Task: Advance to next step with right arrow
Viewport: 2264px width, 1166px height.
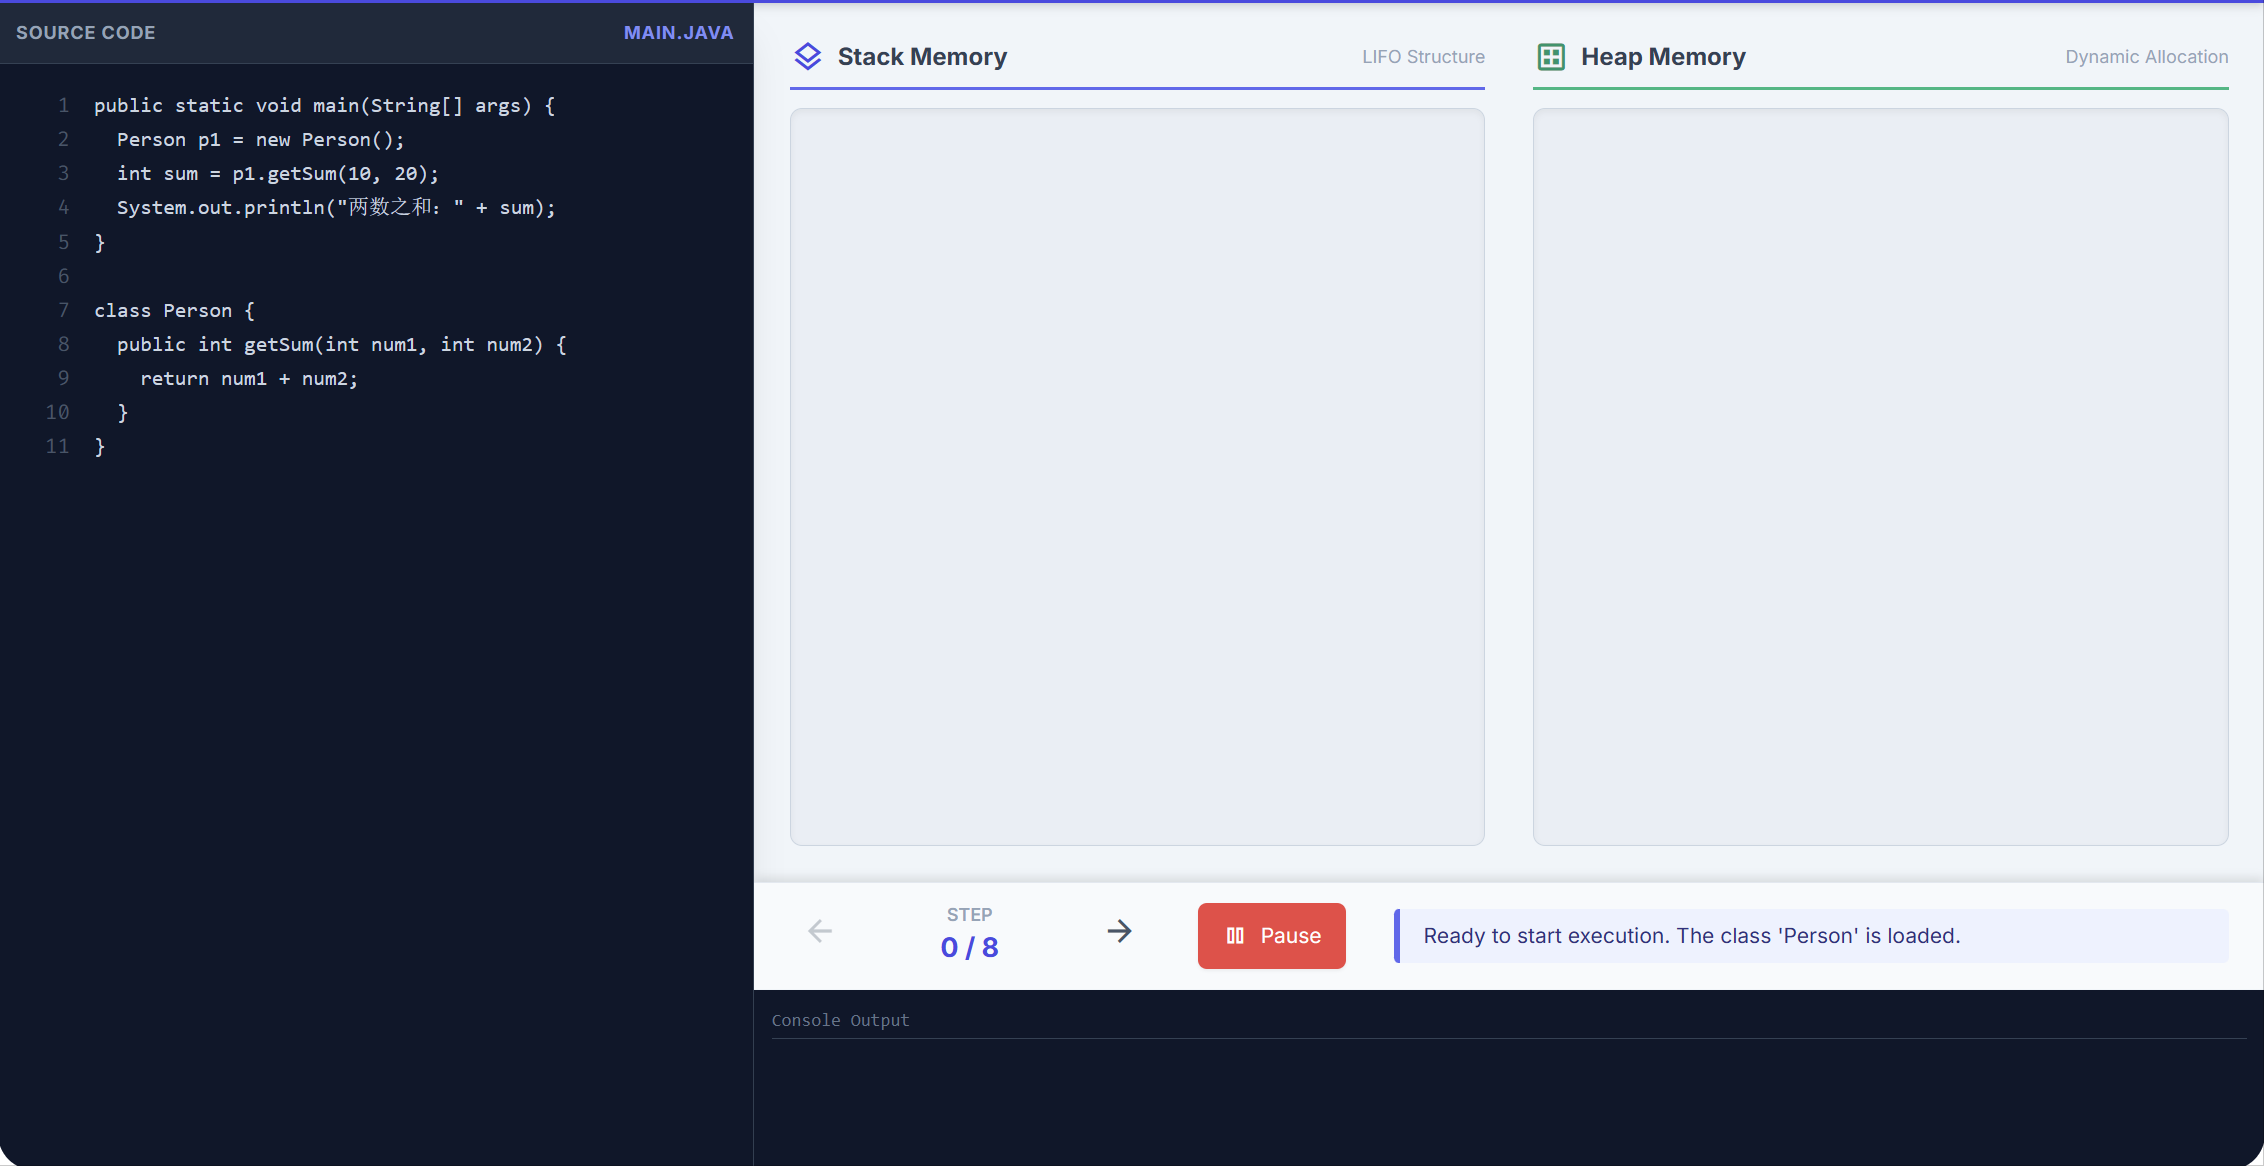Action: [x=1119, y=932]
